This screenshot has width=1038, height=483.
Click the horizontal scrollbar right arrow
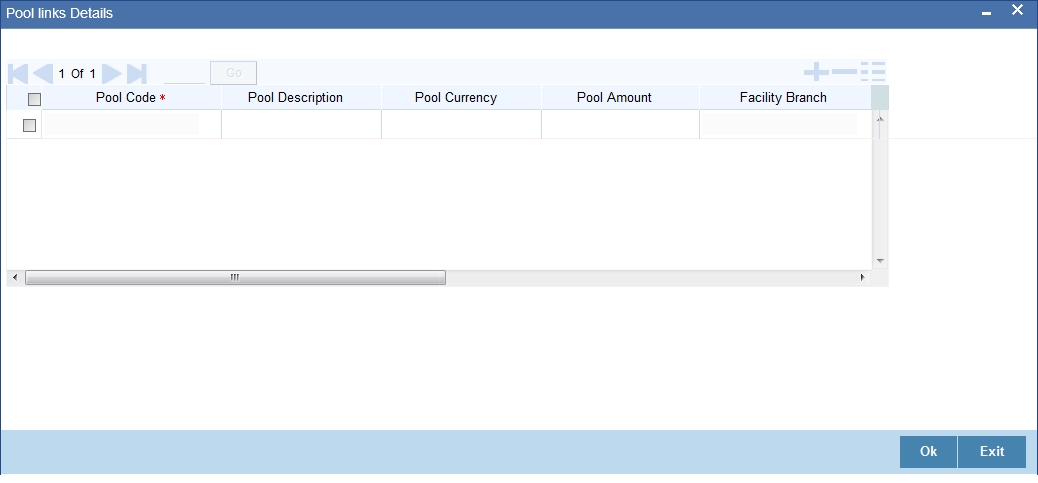coord(862,277)
